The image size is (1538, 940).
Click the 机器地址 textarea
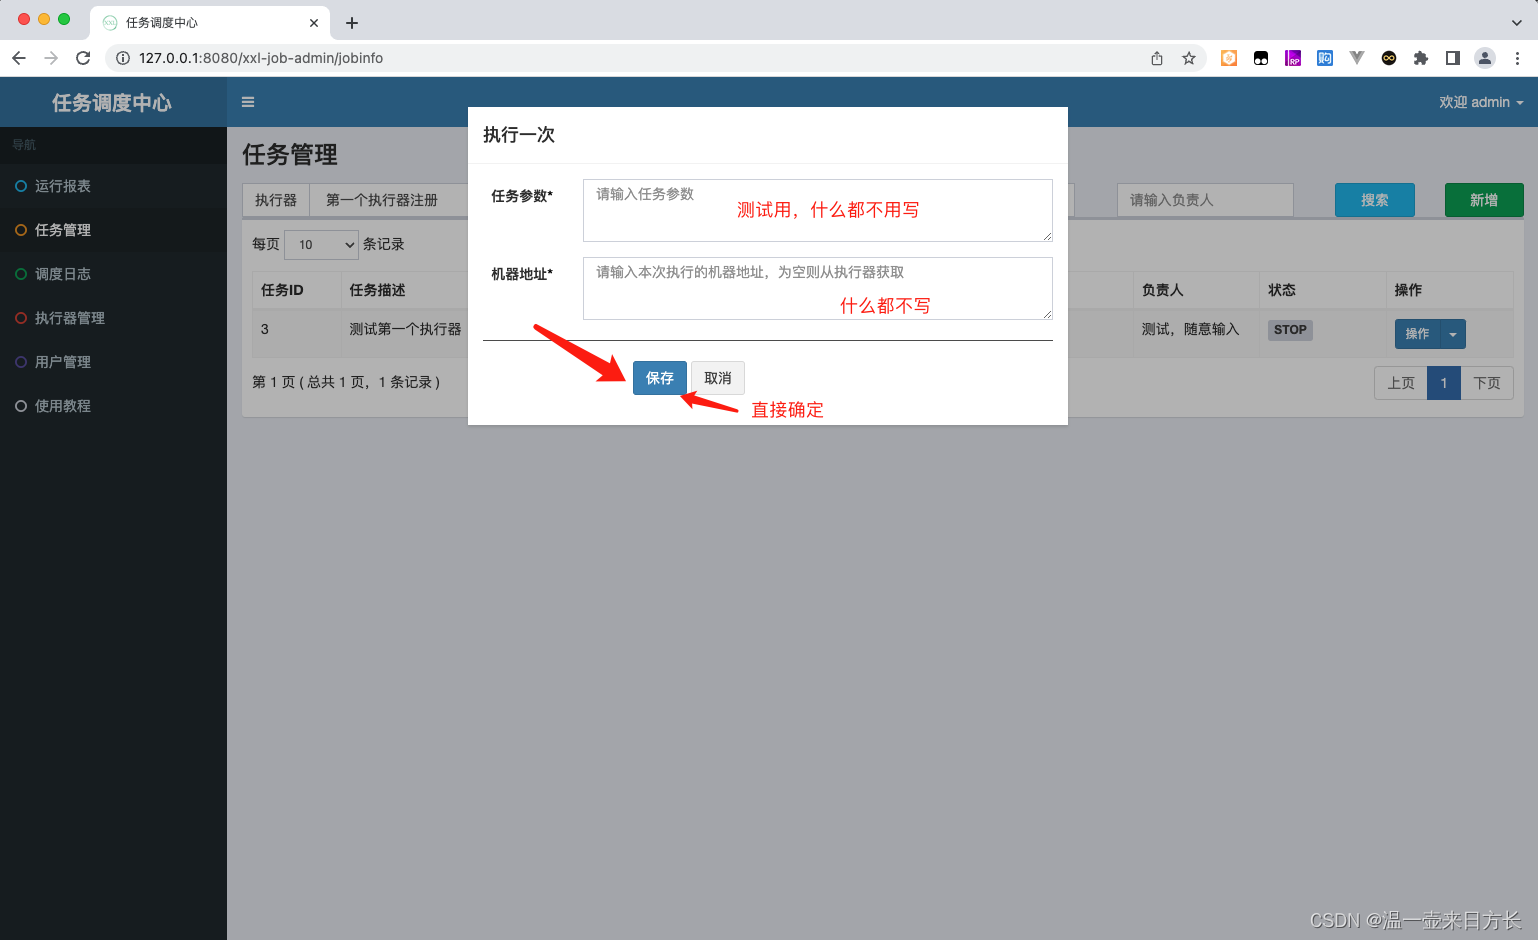pyautogui.click(x=818, y=288)
